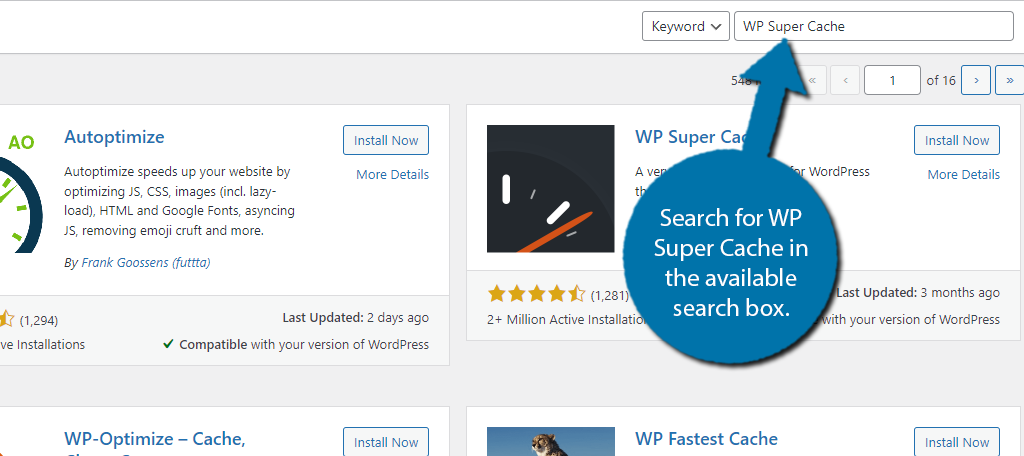
Task: Click the Autoptimize AO gauge icon
Action: point(22,192)
